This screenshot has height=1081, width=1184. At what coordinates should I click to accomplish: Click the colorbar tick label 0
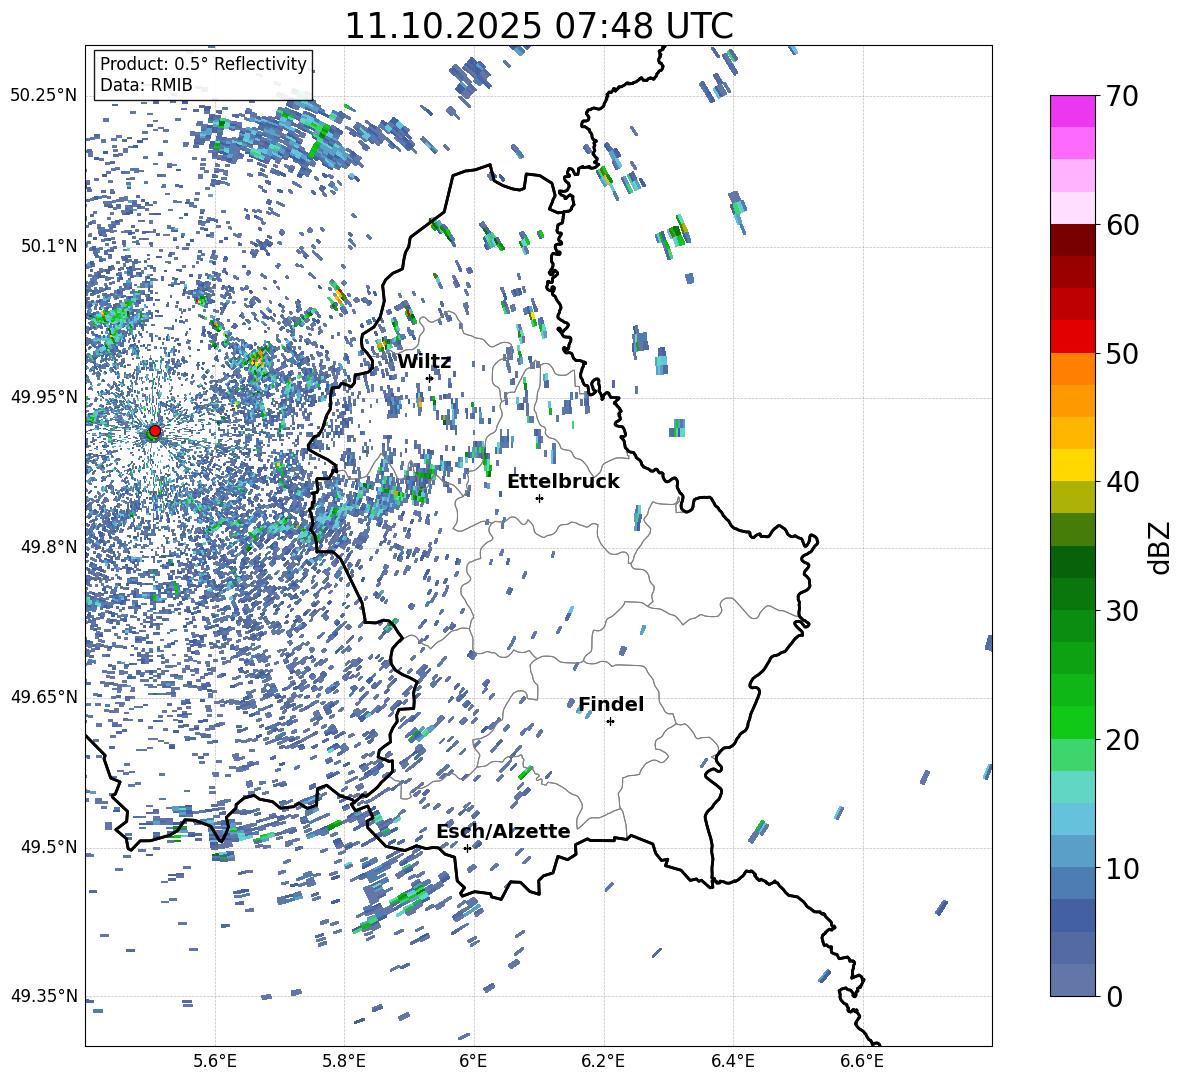tap(1114, 996)
